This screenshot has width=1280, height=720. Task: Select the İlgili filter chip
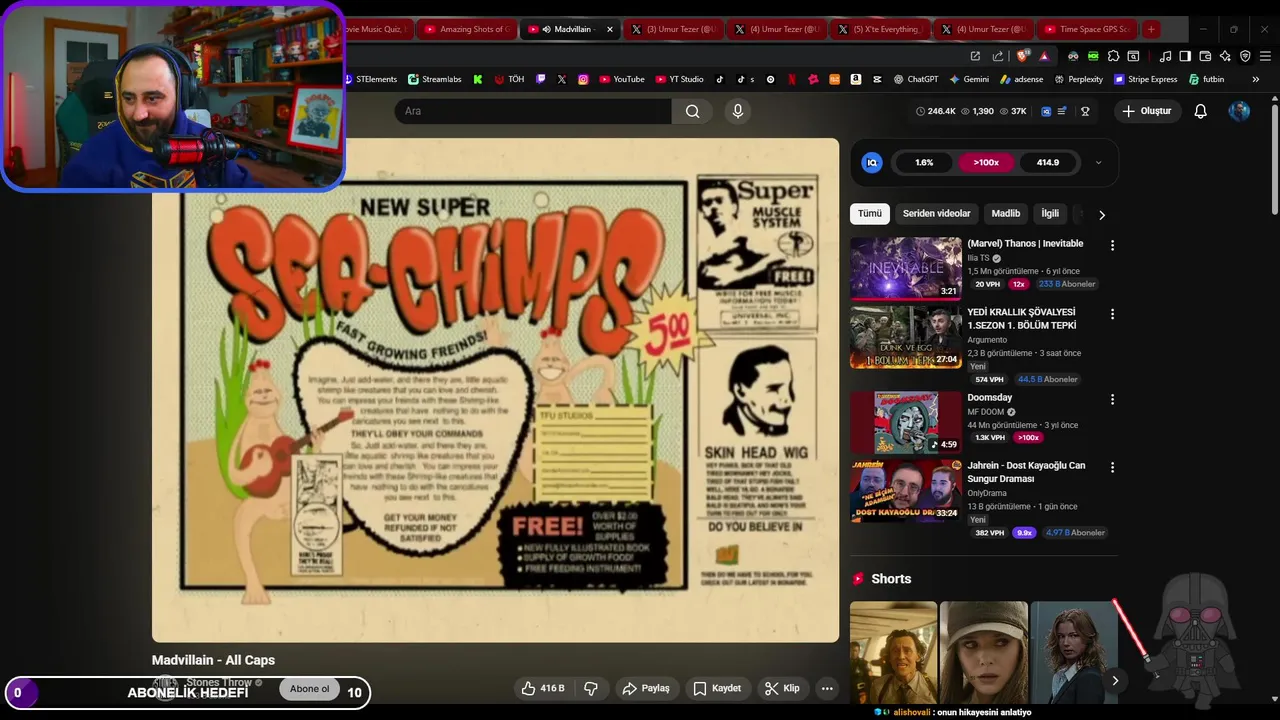(1050, 213)
